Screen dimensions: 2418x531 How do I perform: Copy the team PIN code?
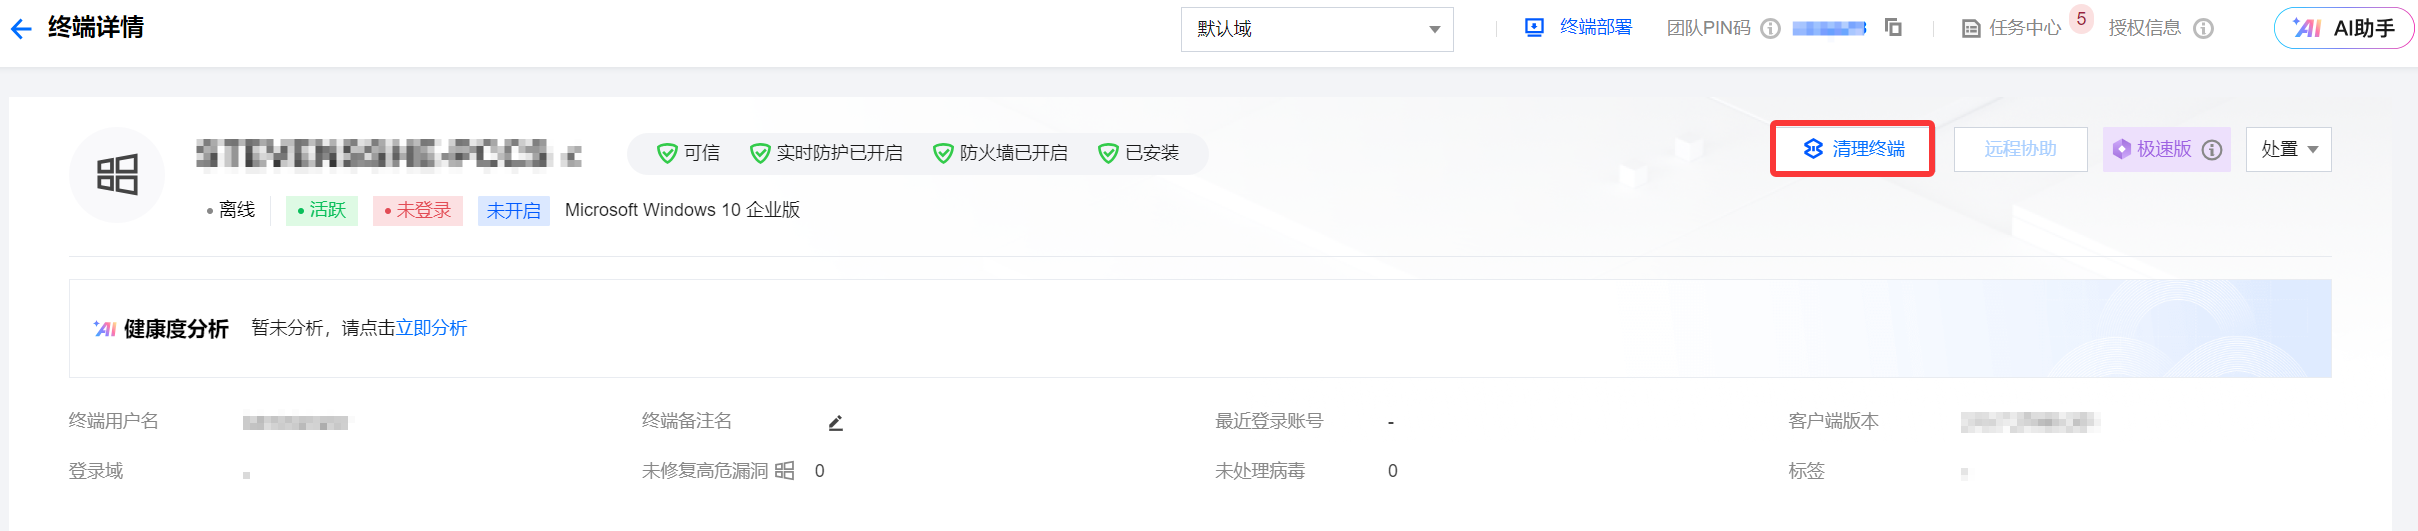(1893, 28)
